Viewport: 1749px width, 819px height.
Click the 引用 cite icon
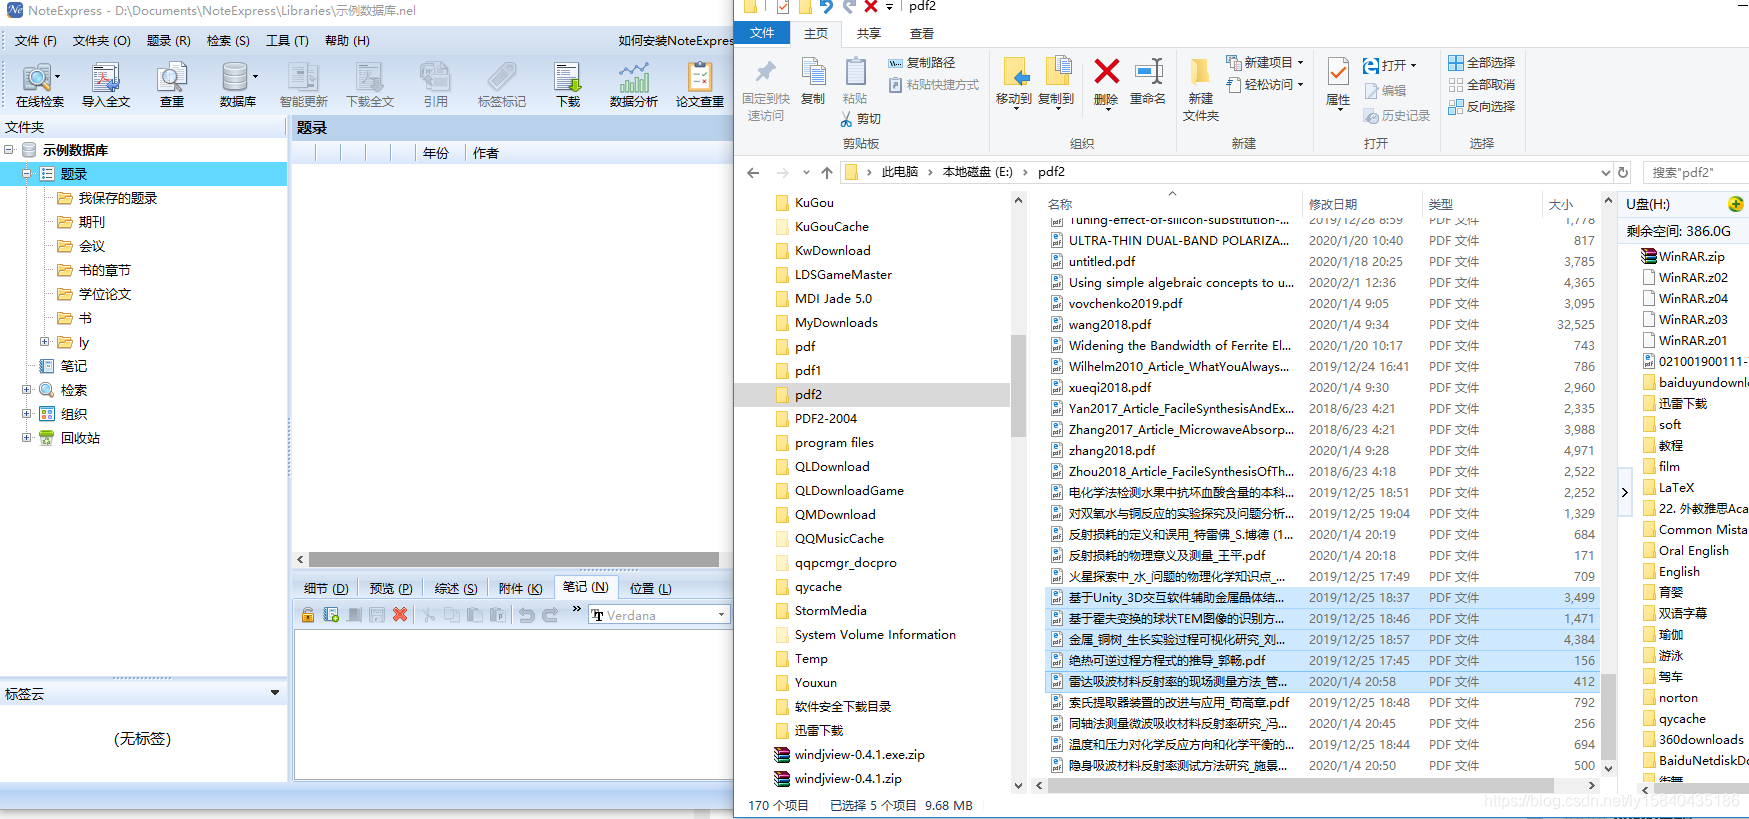coord(435,84)
